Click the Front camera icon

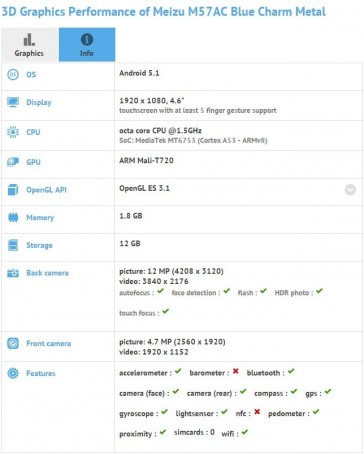[13, 343]
